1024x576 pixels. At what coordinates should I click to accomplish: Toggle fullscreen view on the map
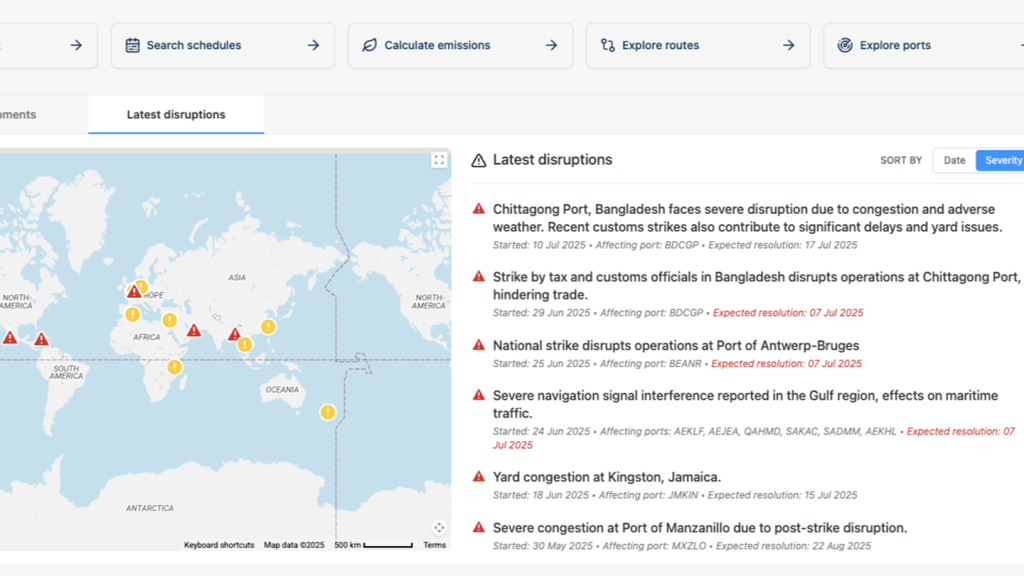pos(439,160)
